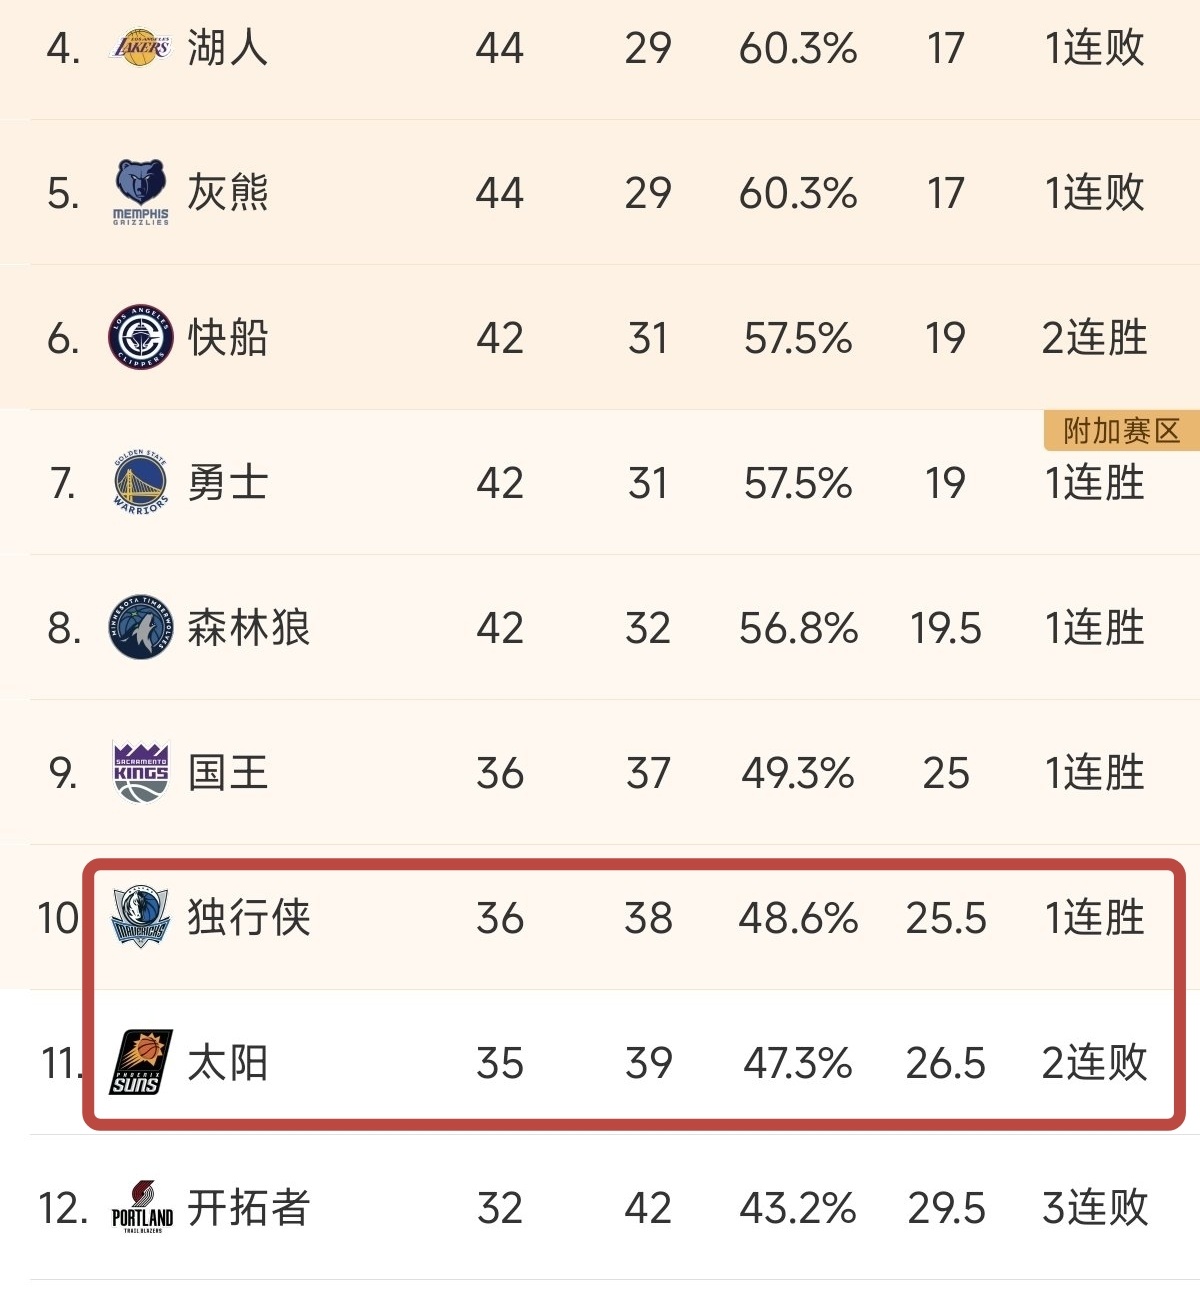1200x1310 pixels.
Task: Tap the Sacramento Kings logo
Action: [x=141, y=772]
